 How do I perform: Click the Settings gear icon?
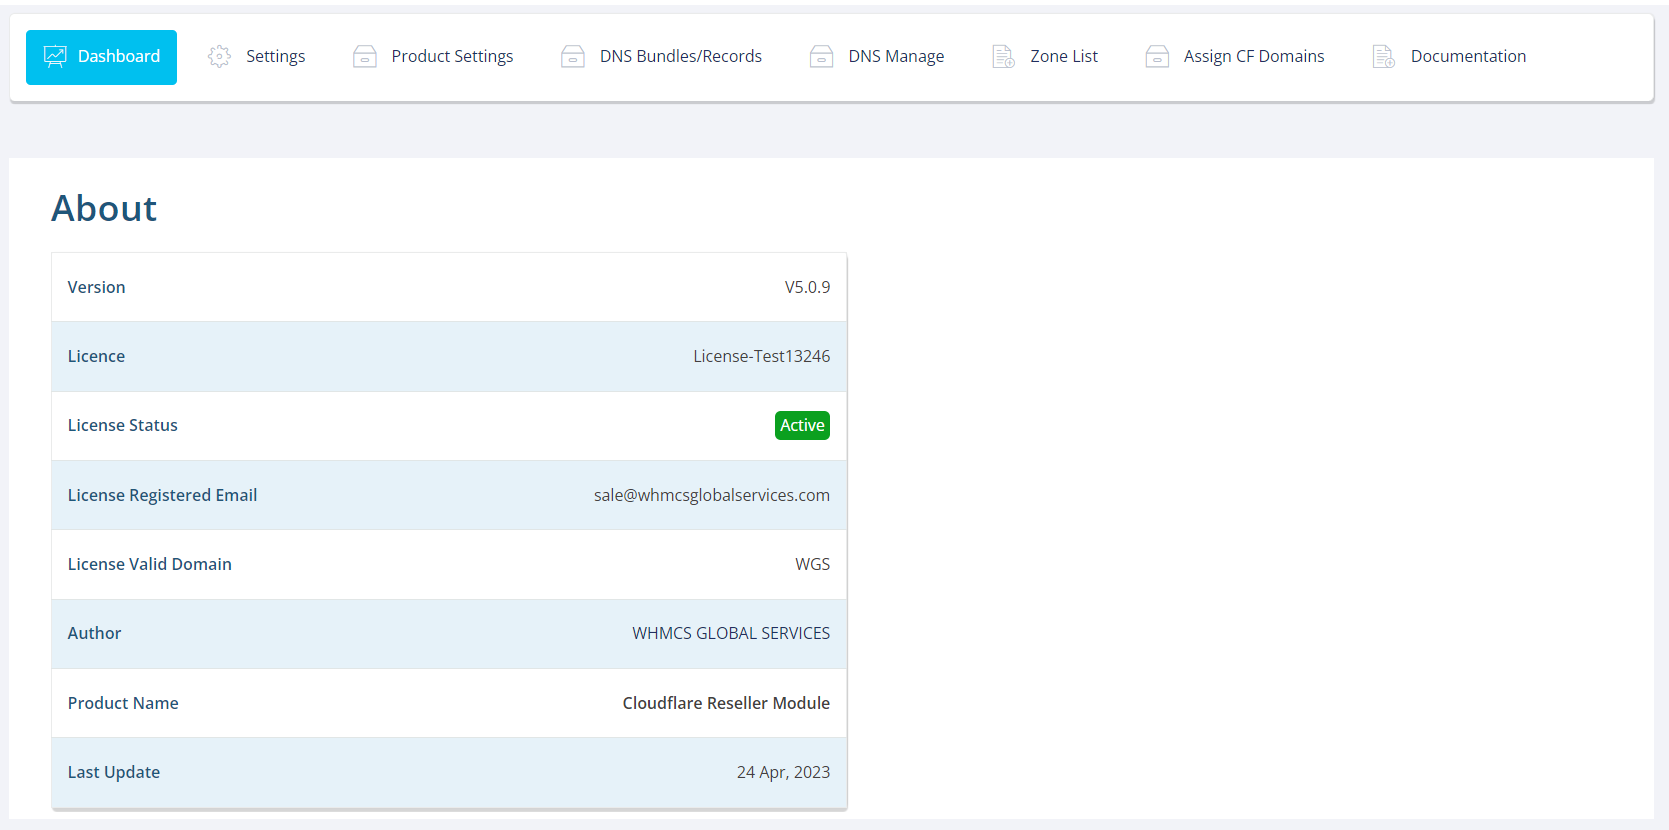click(219, 57)
